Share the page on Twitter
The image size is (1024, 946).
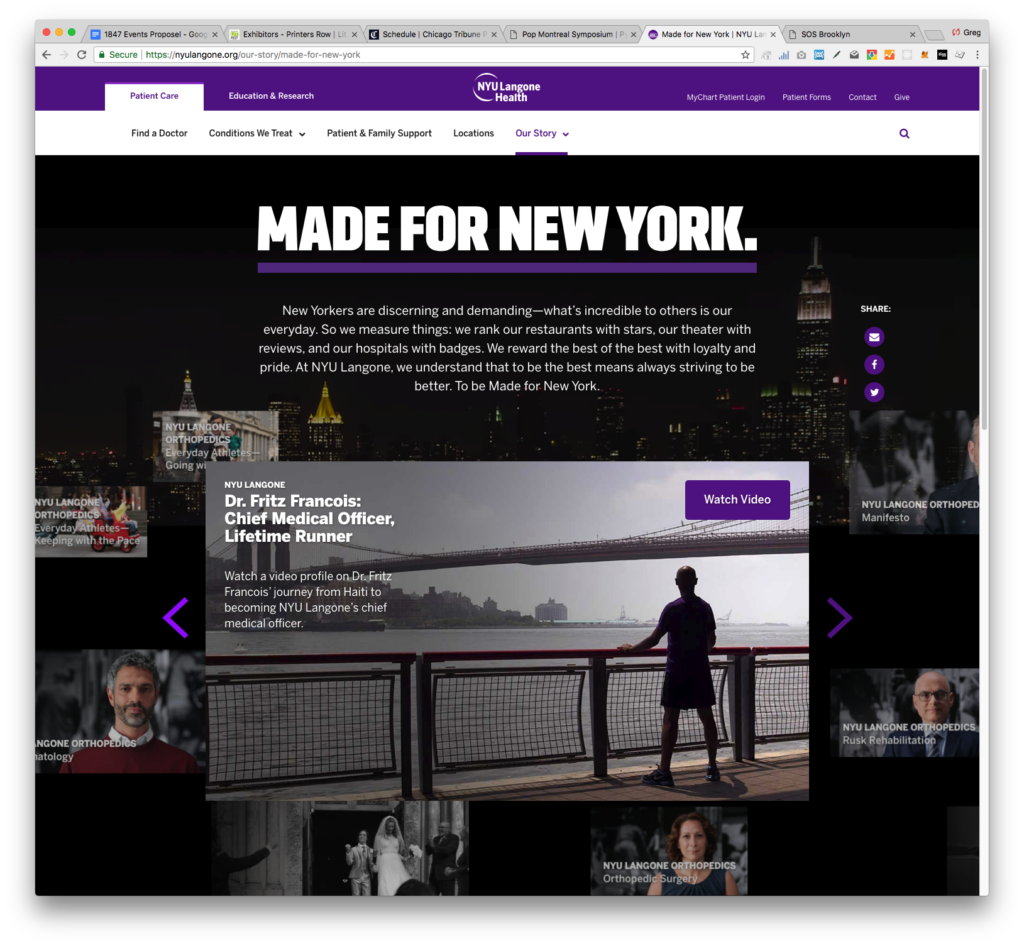pos(874,392)
